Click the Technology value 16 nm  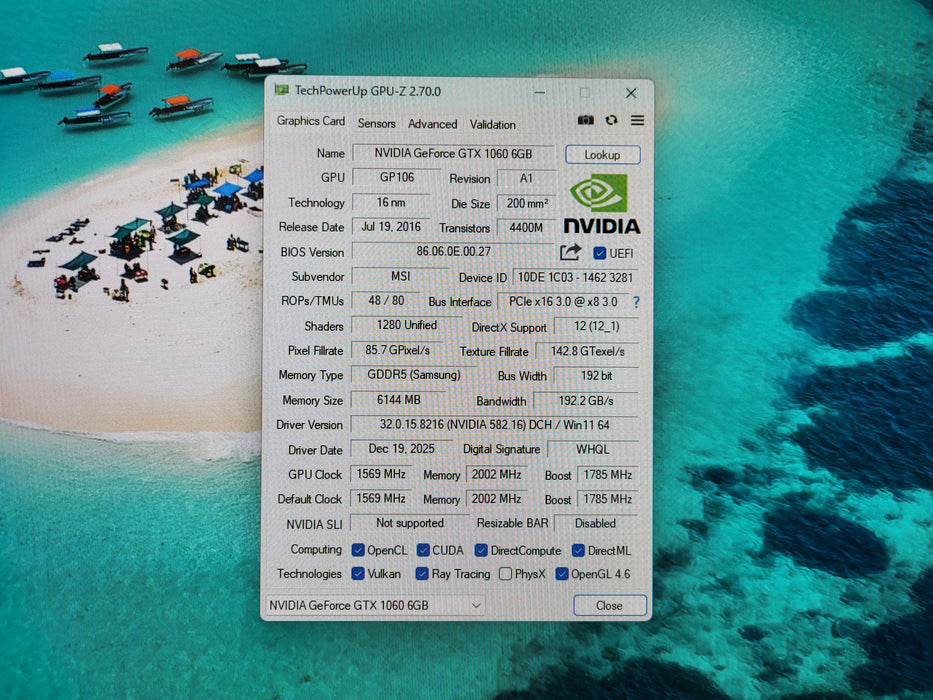(391, 202)
